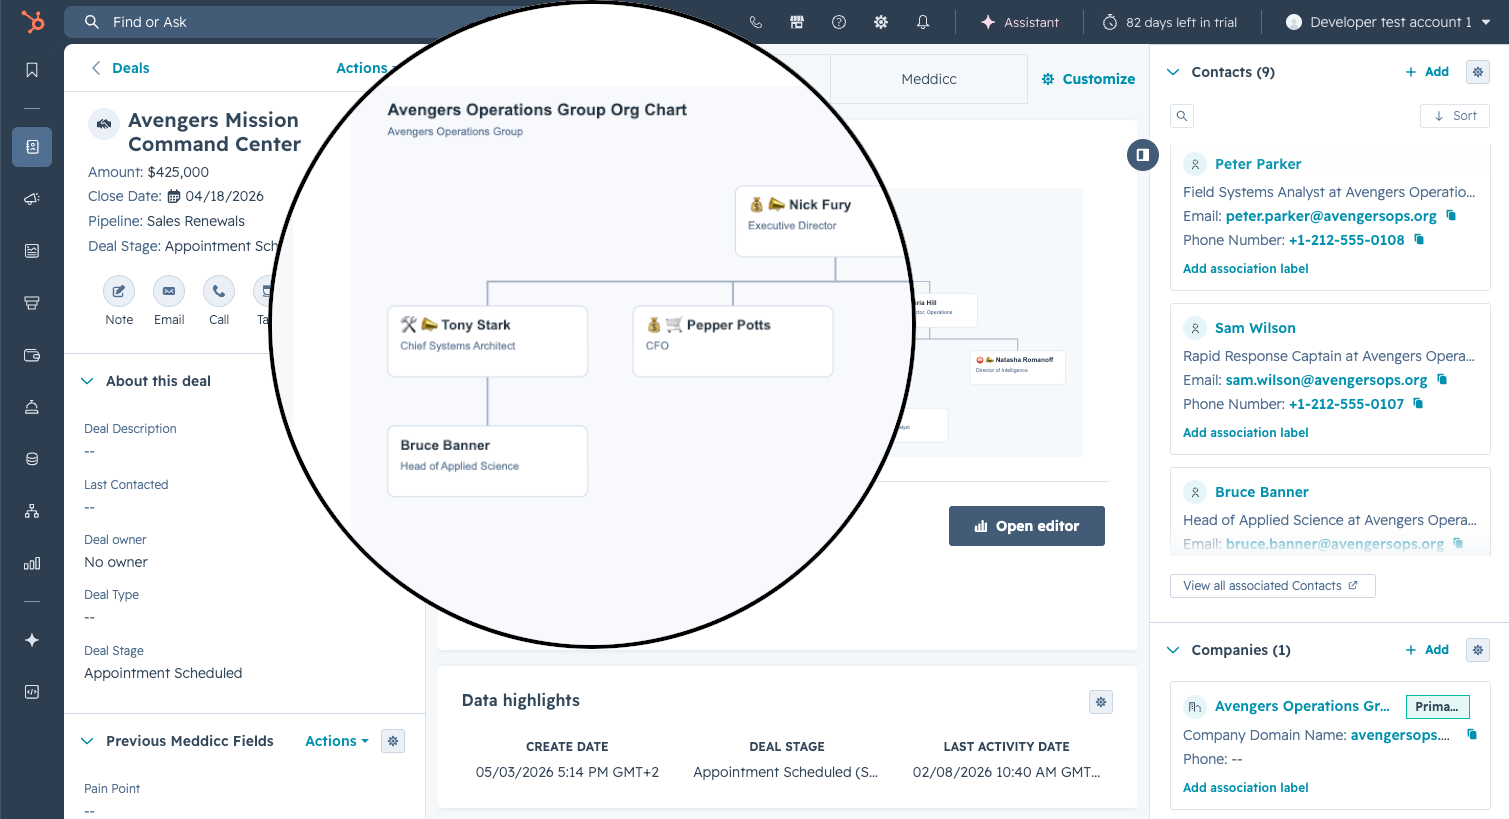Open the reporting bar chart sidebar icon

(32, 563)
